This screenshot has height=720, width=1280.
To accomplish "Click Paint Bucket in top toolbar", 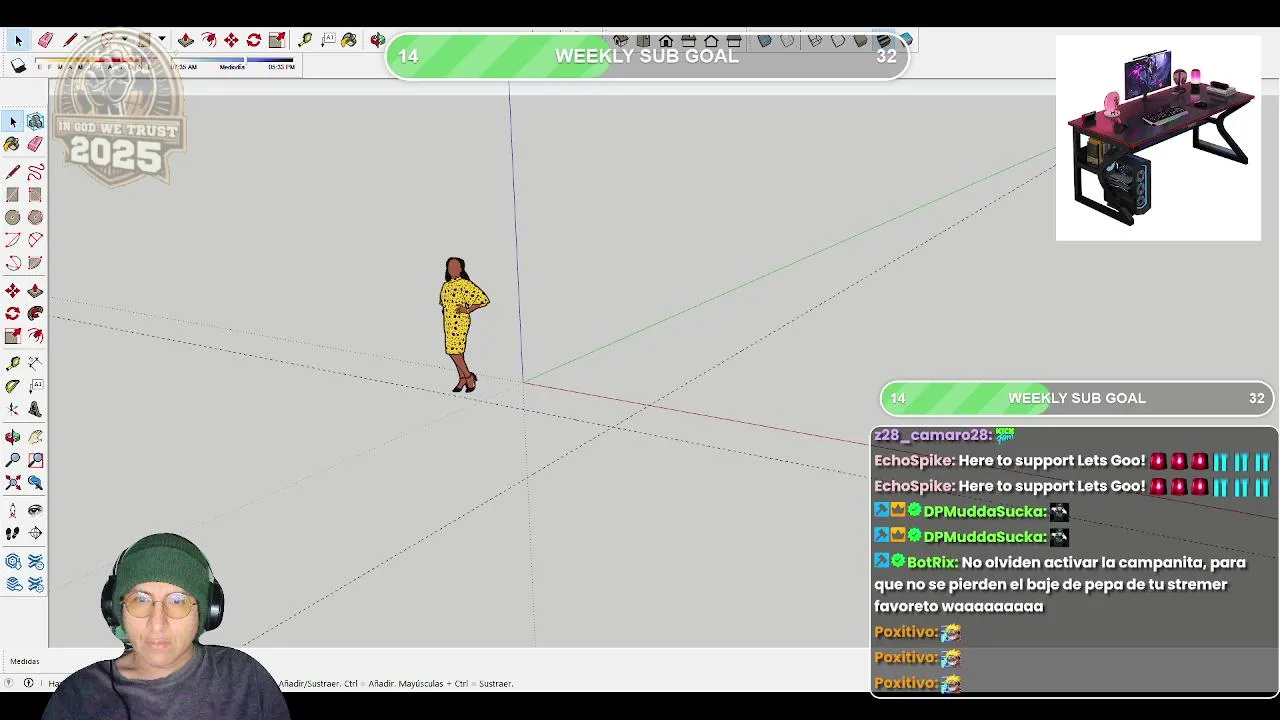I will point(349,40).
